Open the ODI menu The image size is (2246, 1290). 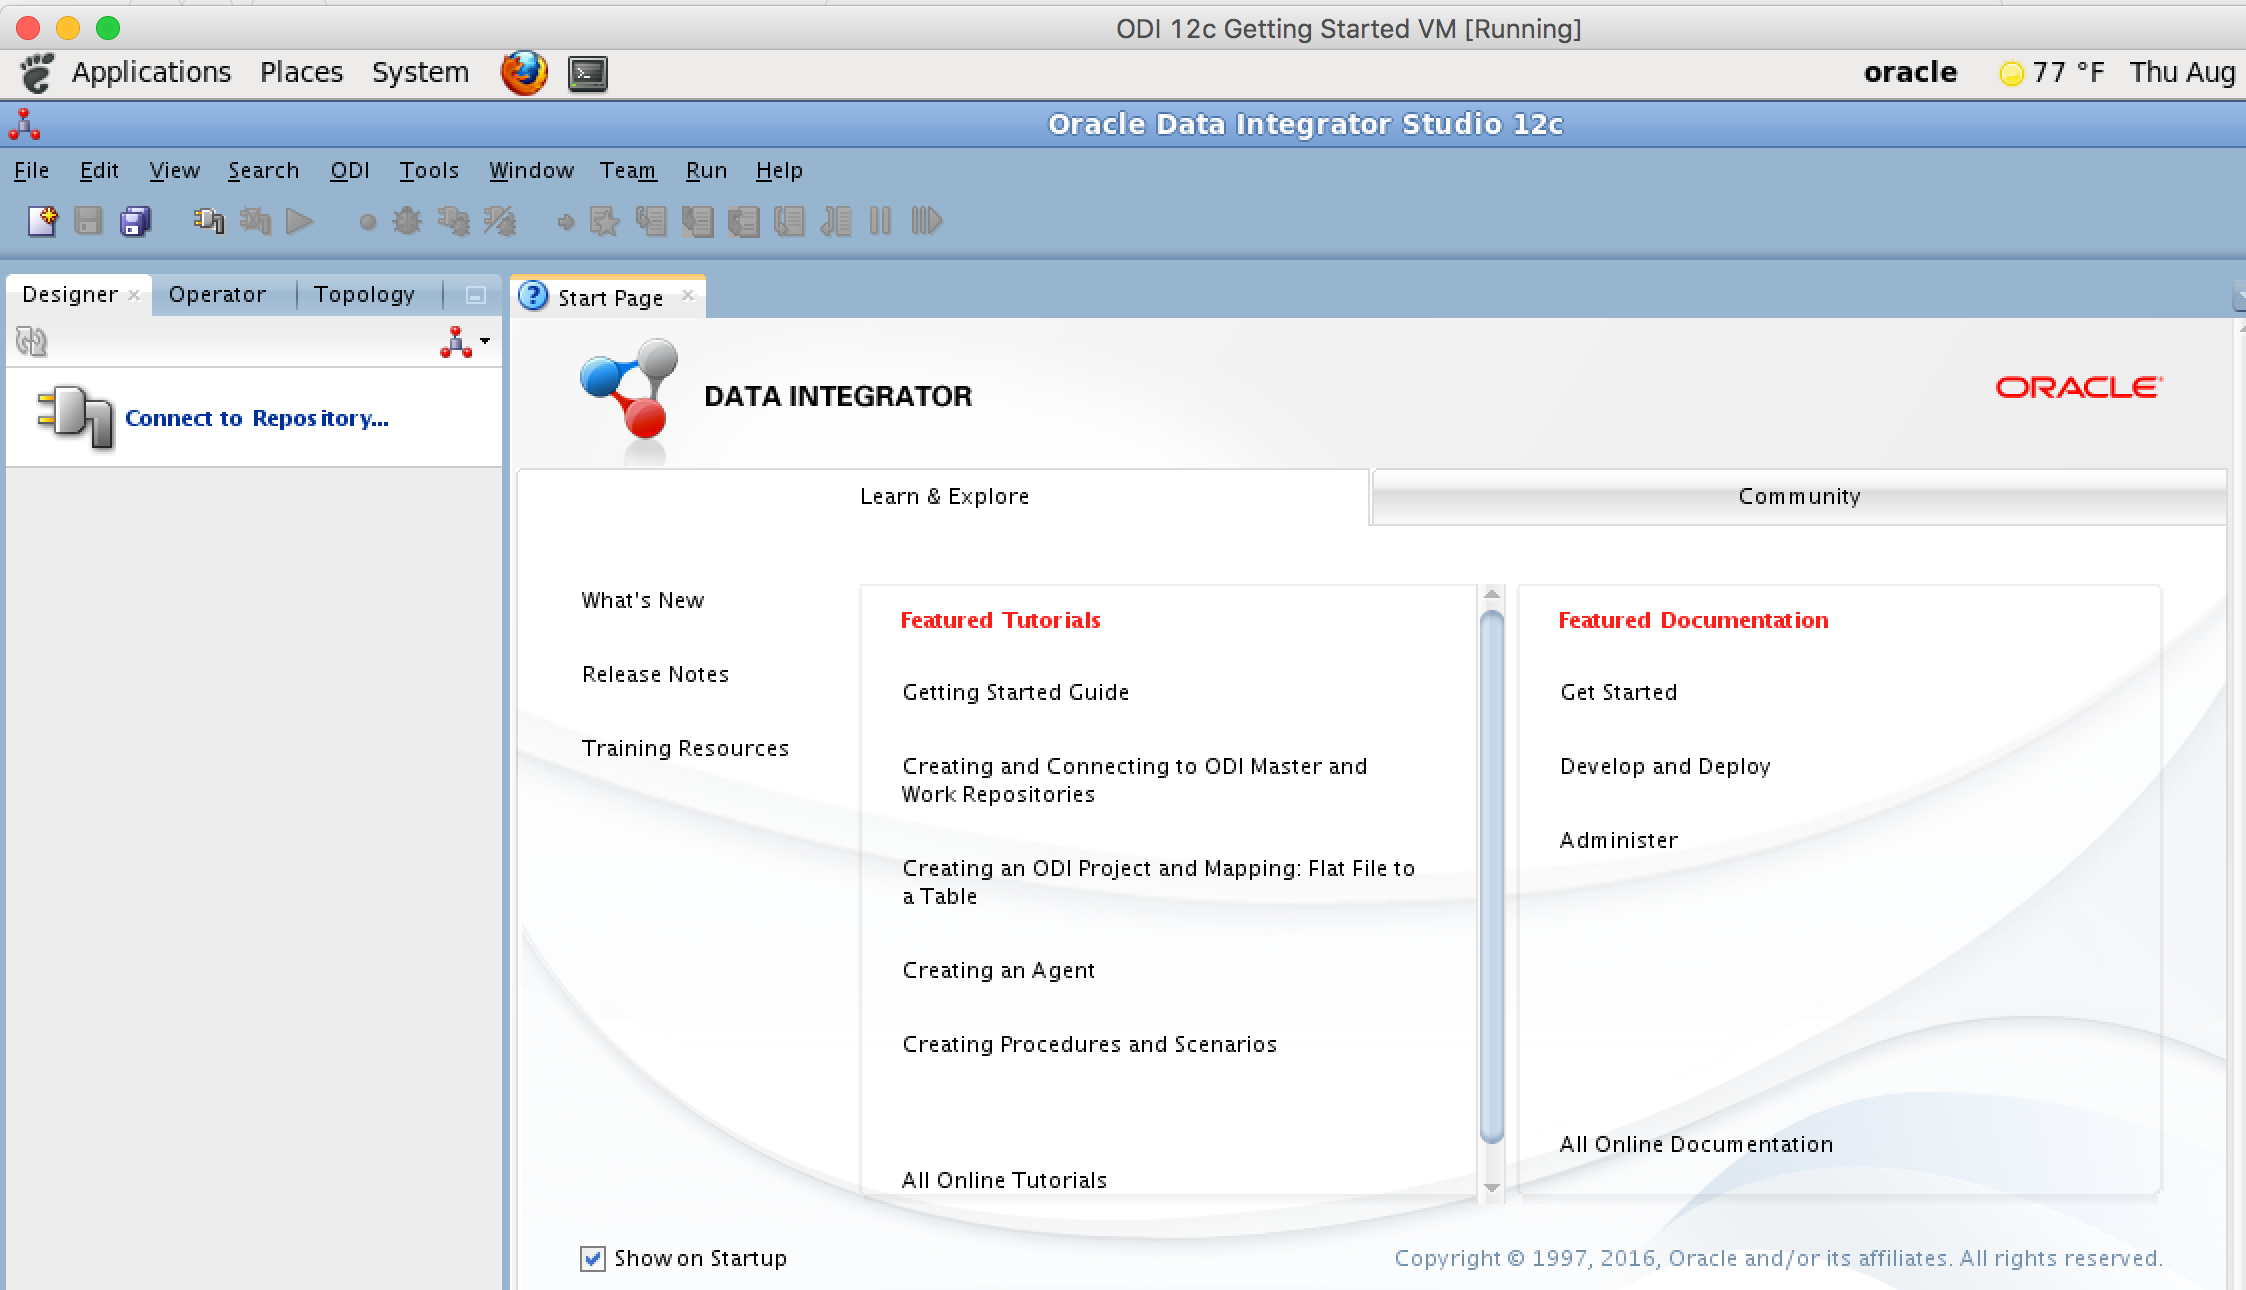pyautogui.click(x=350, y=170)
